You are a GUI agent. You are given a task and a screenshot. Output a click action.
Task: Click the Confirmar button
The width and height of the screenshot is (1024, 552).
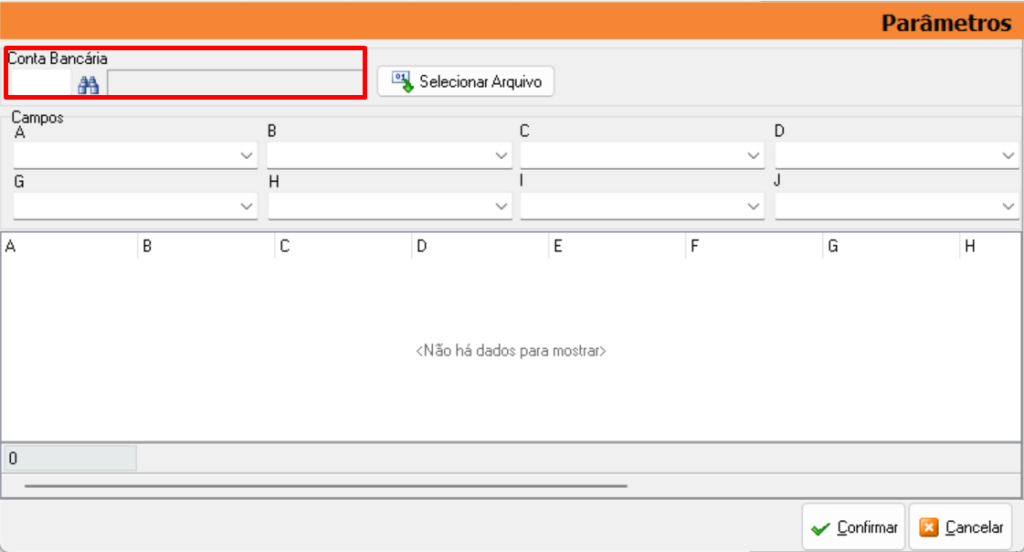(x=854, y=527)
